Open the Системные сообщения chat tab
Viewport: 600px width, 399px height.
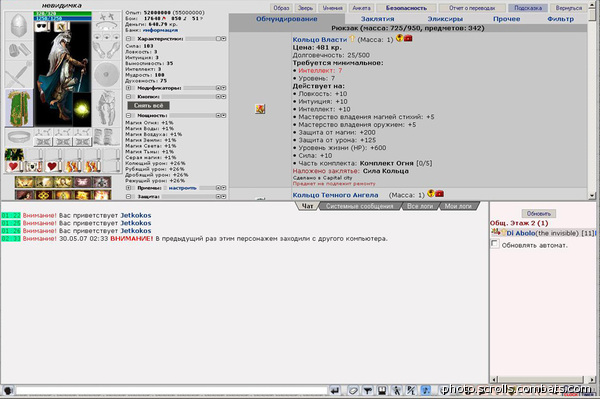[x=360, y=206]
